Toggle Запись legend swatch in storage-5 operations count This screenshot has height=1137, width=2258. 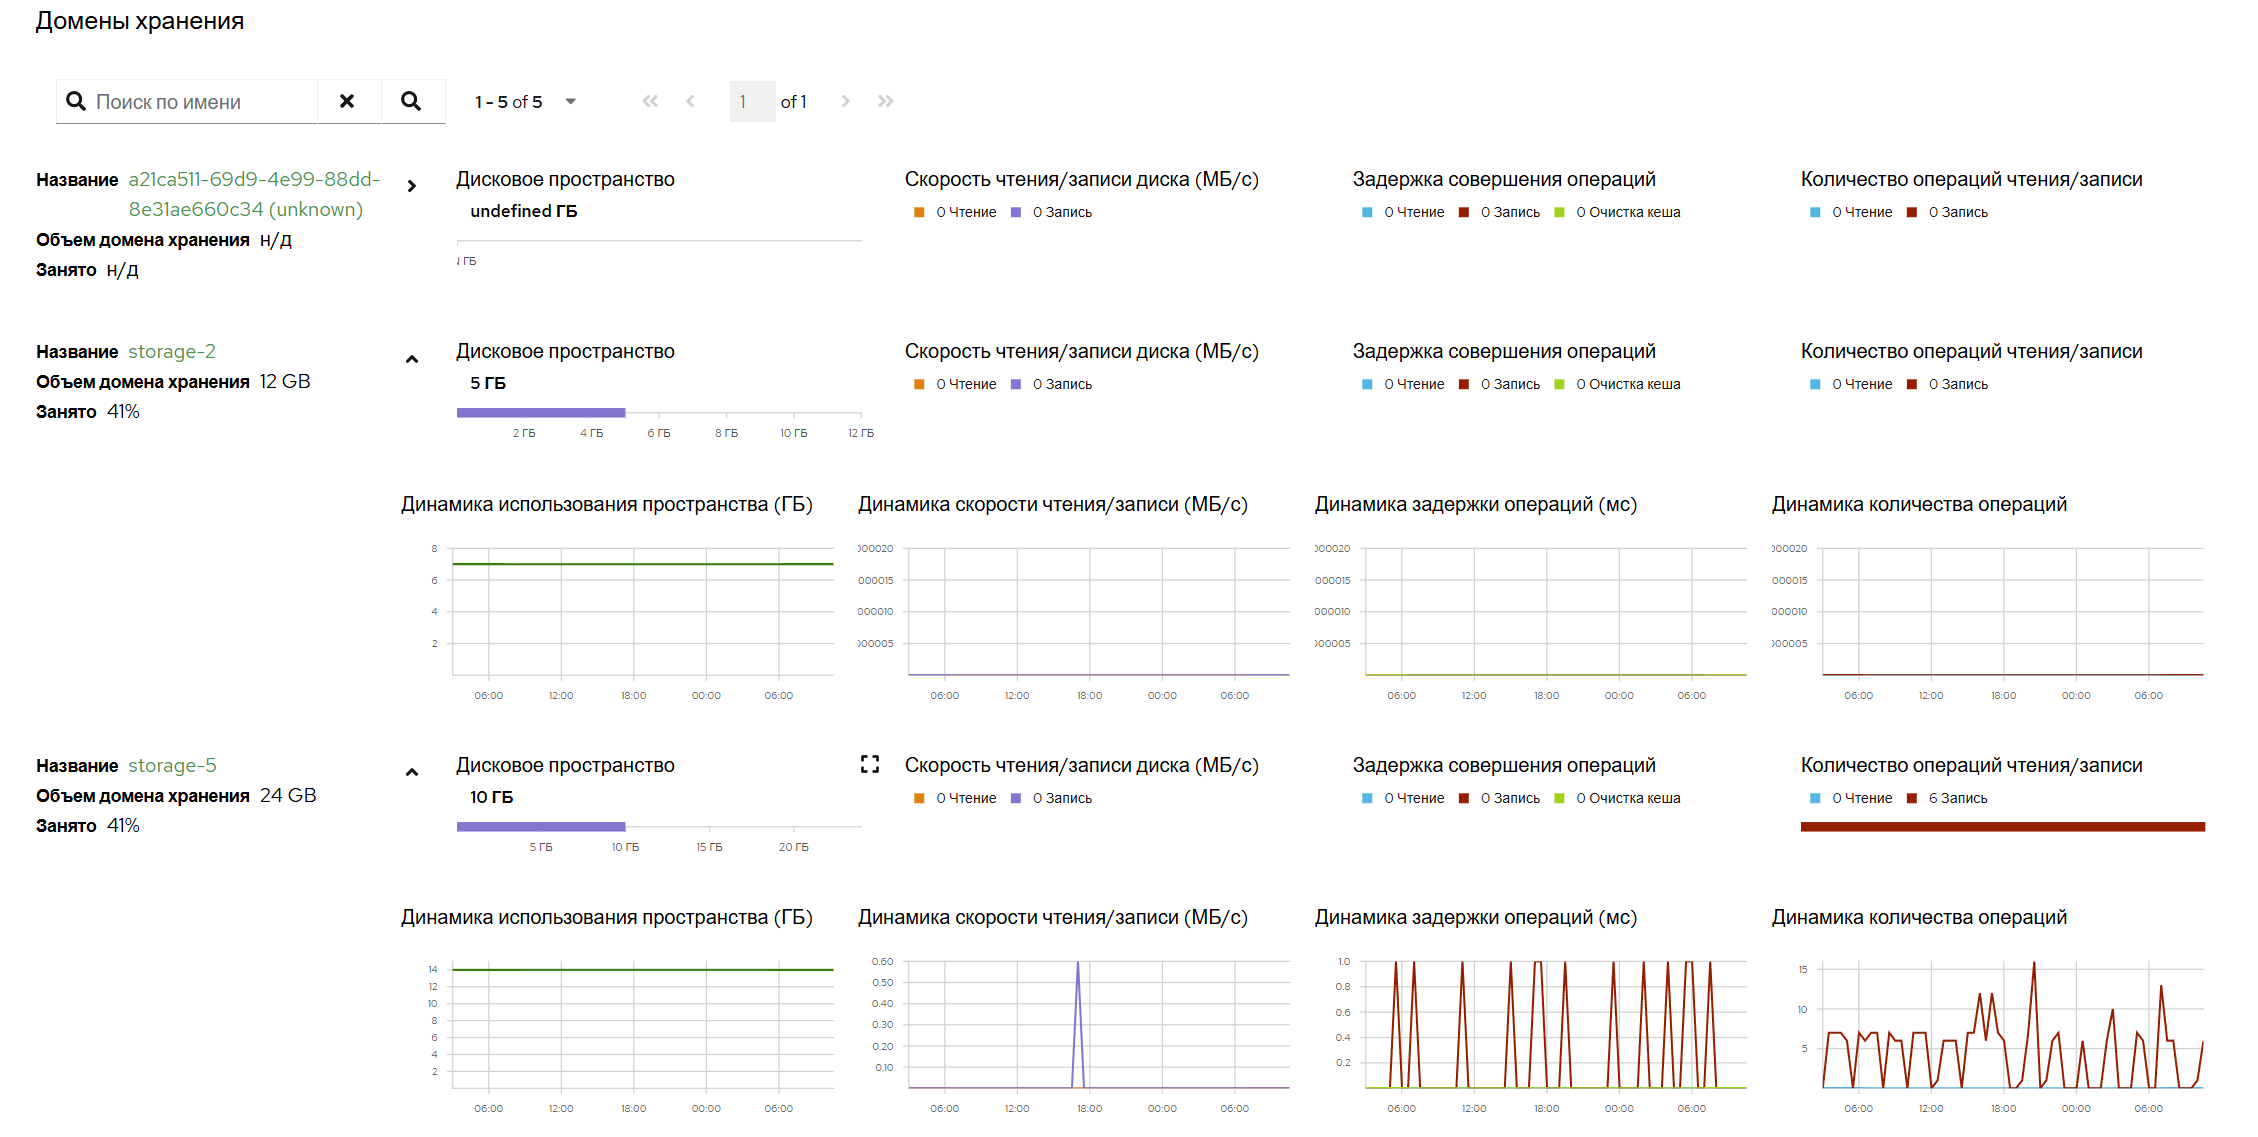[1912, 798]
